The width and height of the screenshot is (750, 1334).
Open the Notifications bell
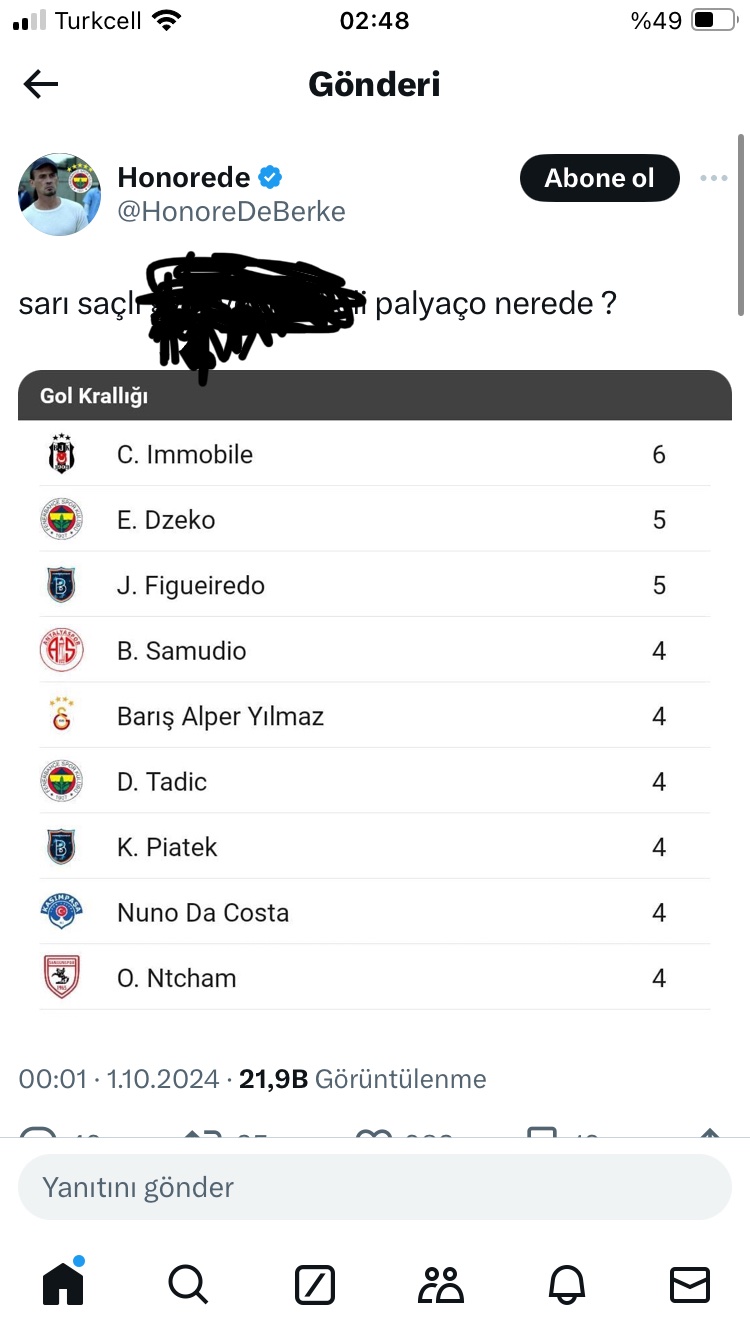(x=566, y=1284)
